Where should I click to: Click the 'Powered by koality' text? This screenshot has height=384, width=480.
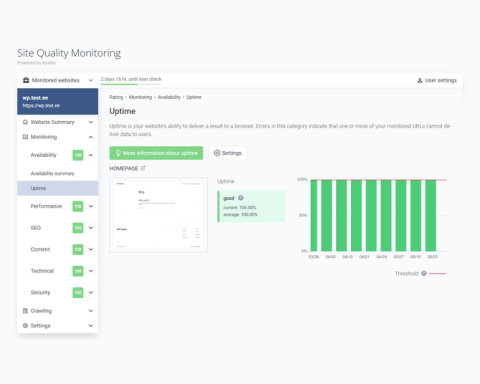pyautogui.click(x=37, y=63)
